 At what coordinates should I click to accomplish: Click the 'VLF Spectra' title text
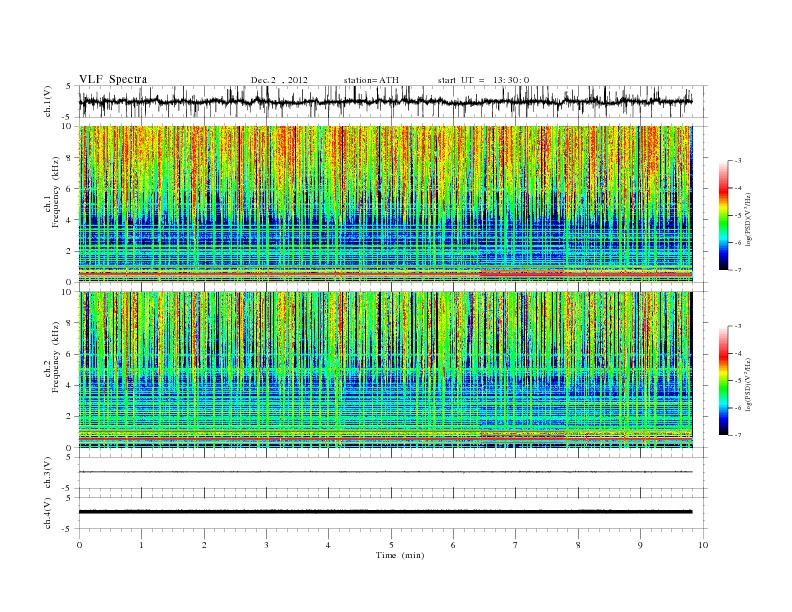[x=113, y=79]
